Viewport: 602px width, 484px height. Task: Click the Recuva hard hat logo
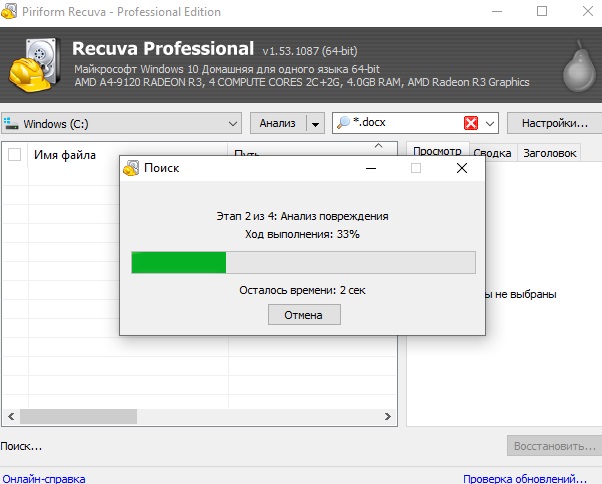[36, 65]
